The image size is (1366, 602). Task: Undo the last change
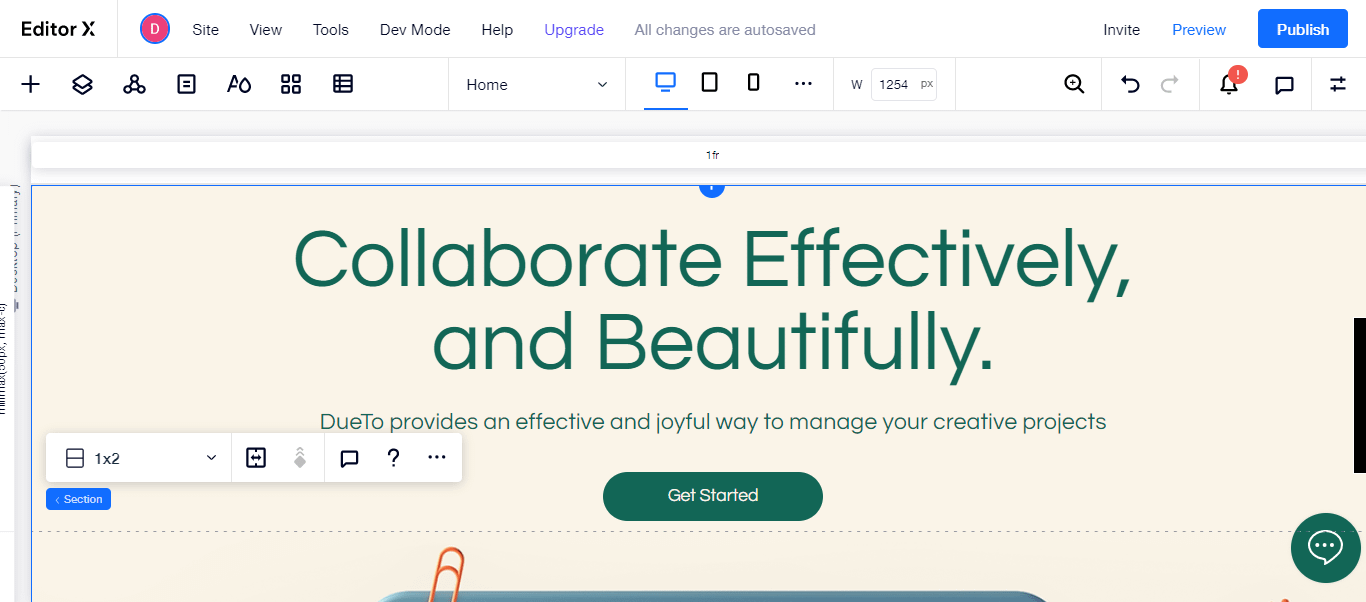pos(1130,84)
